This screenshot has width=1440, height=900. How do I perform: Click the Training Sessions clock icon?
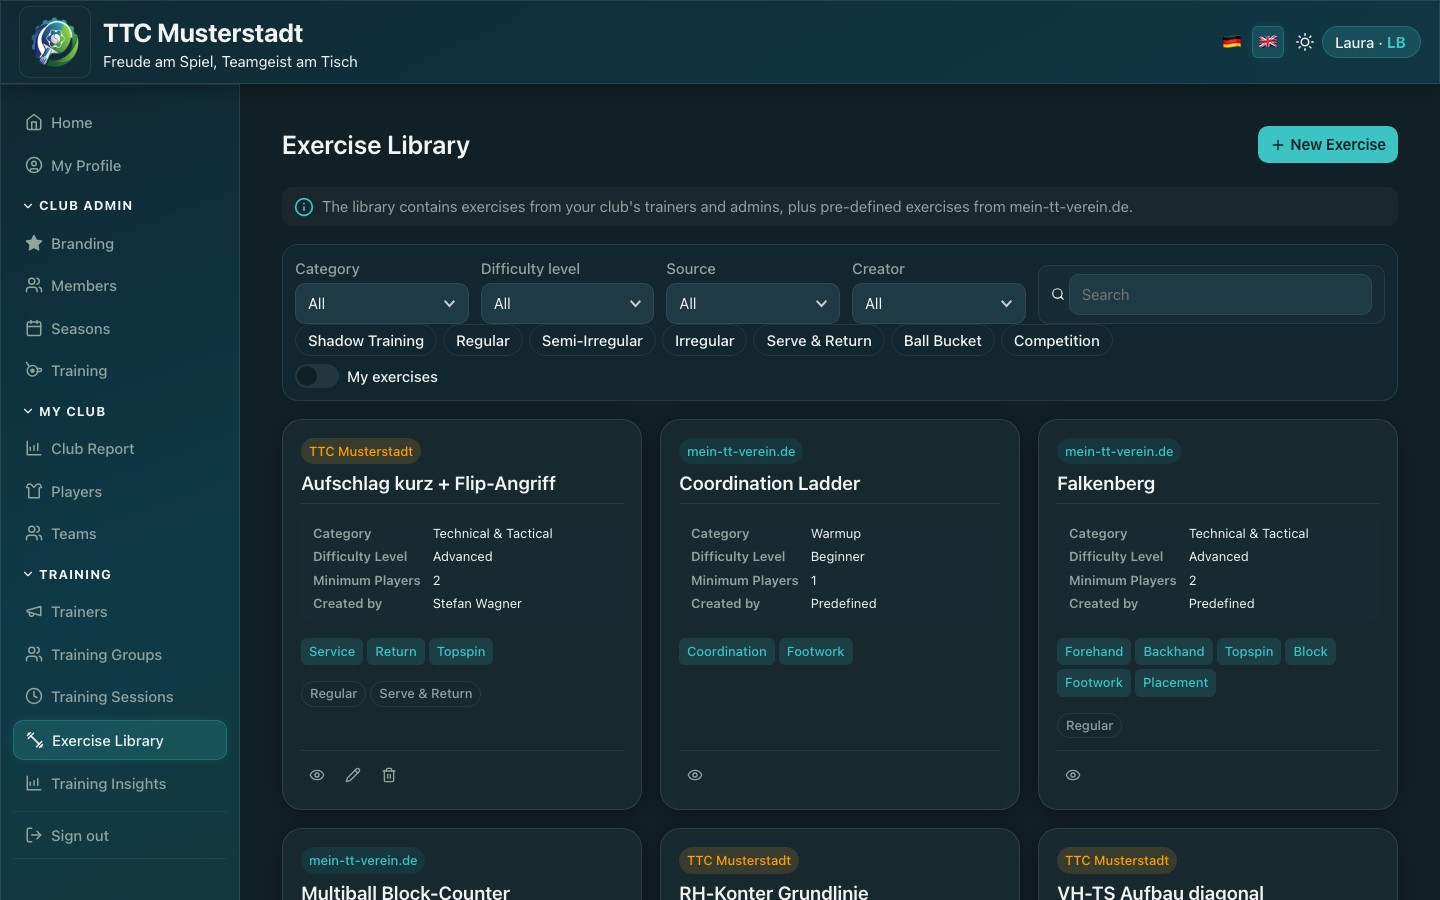[x=34, y=697]
